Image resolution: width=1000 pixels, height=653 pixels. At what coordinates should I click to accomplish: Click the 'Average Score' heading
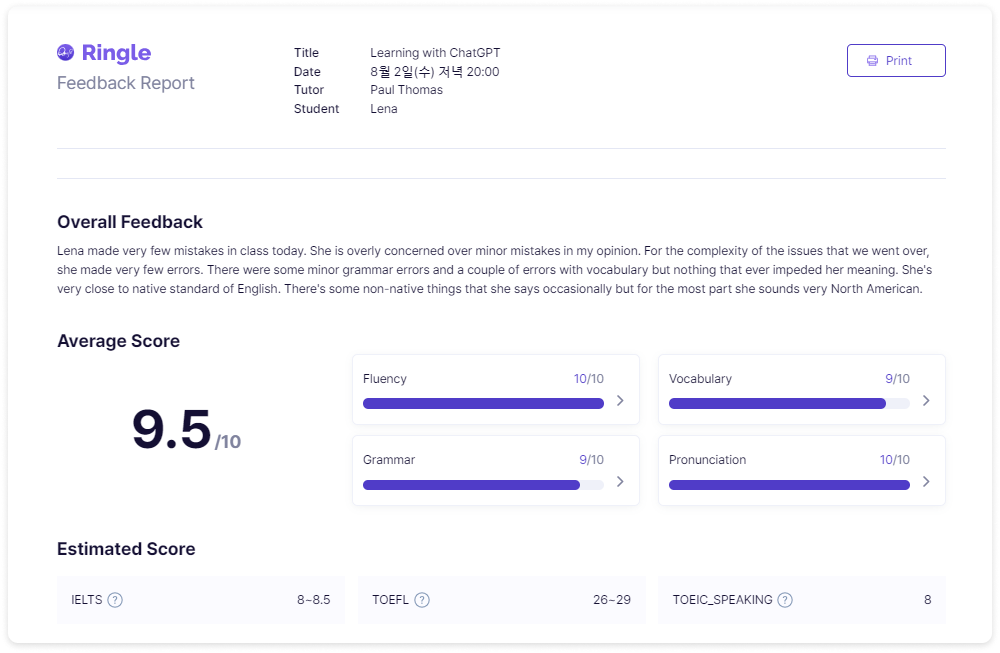pos(119,341)
